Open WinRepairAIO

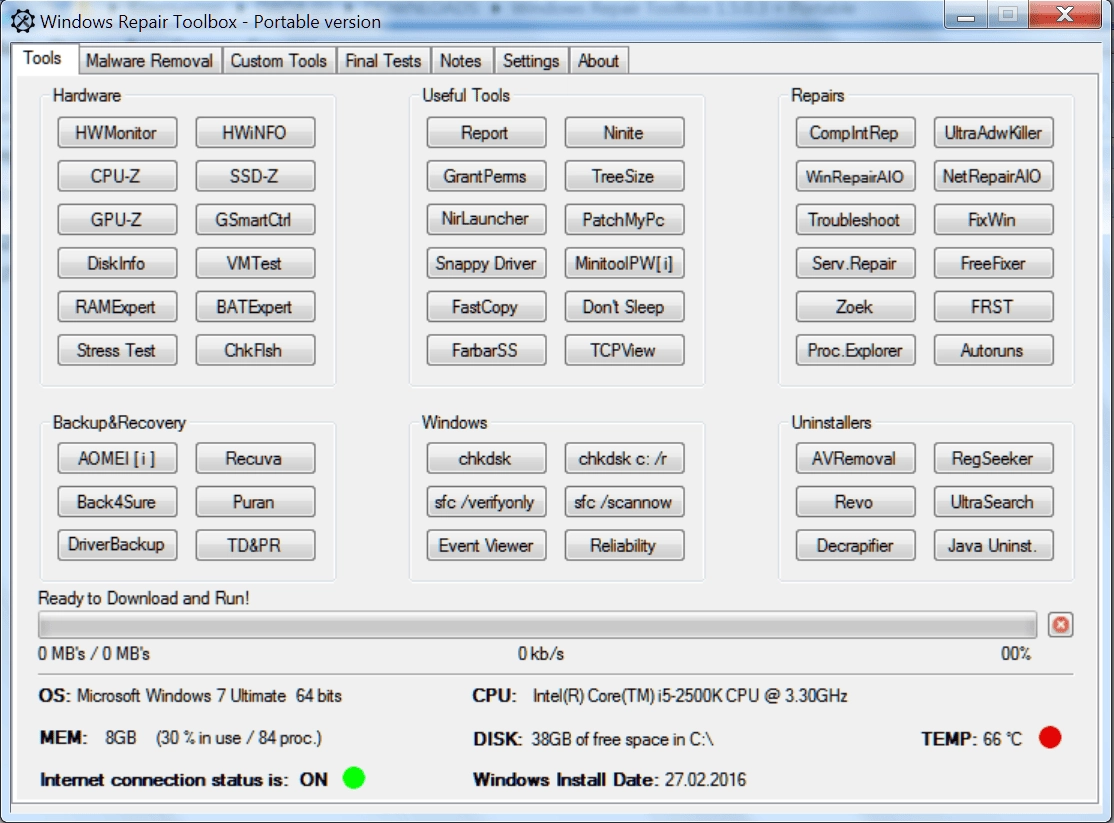[x=855, y=176]
